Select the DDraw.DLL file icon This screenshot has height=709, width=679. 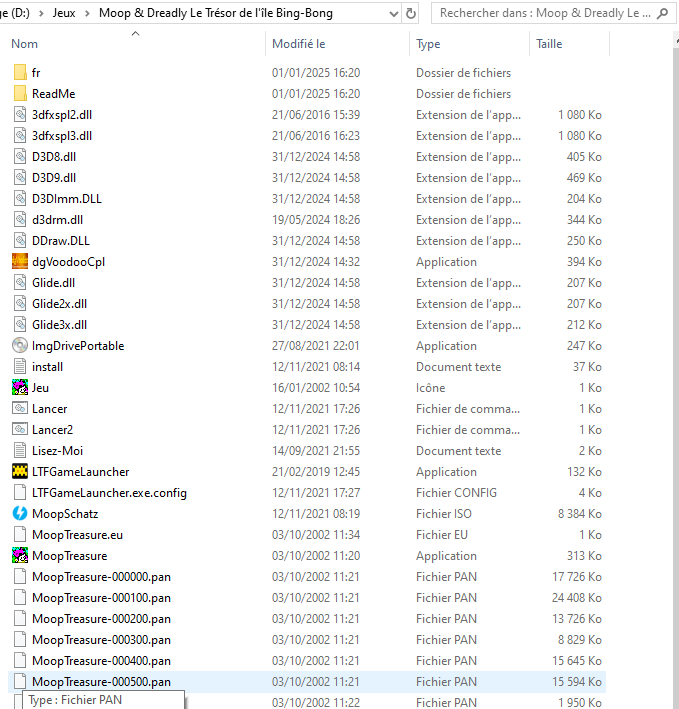point(20,241)
